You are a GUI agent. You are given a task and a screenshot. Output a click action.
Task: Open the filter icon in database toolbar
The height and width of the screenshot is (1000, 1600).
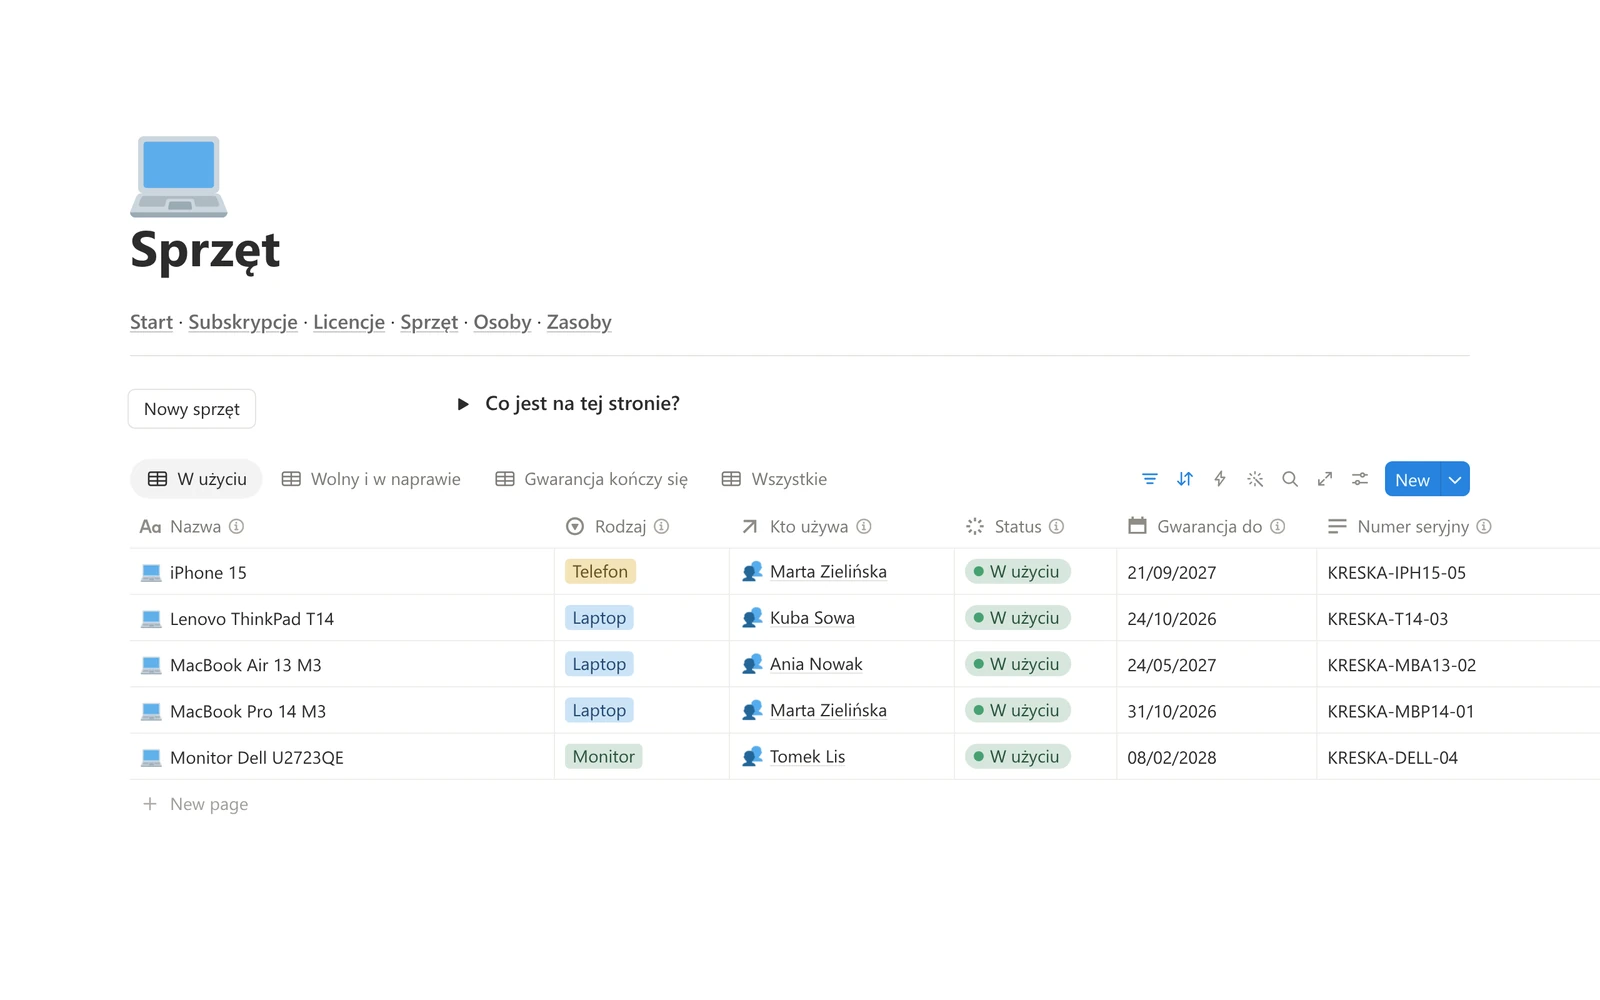coord(1150,479)
